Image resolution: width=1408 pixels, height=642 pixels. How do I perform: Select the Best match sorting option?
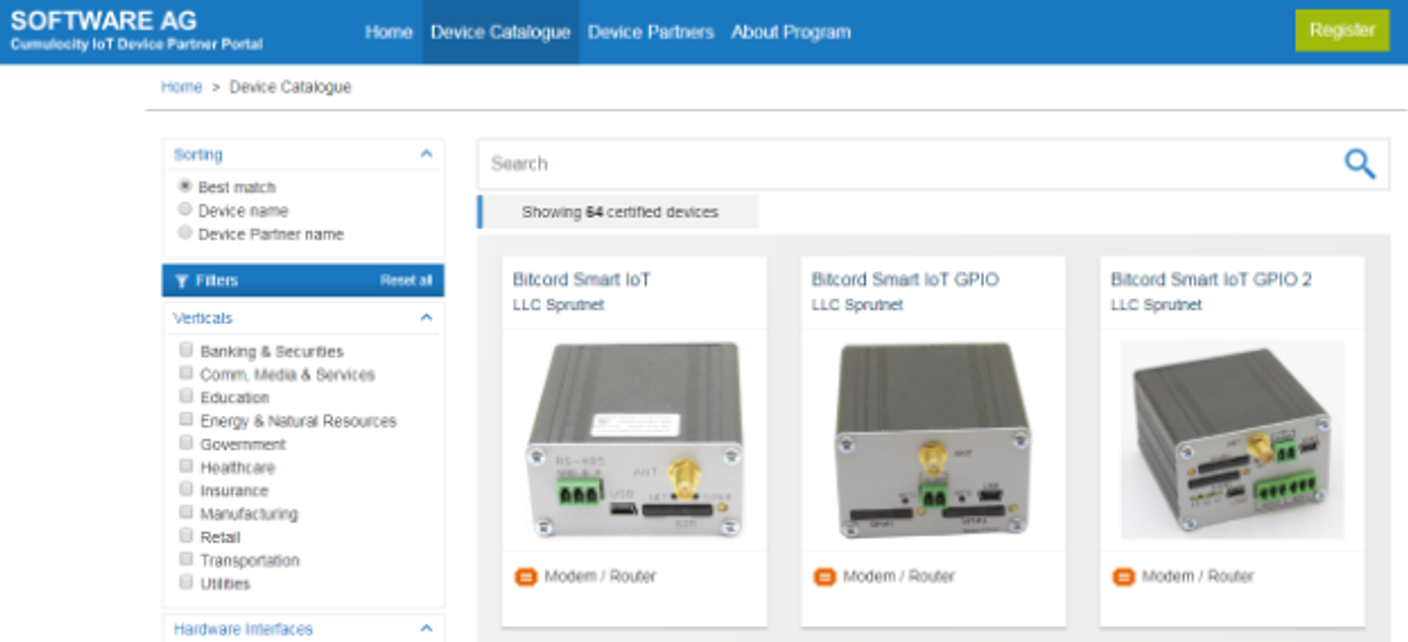(x=185, y=186)
